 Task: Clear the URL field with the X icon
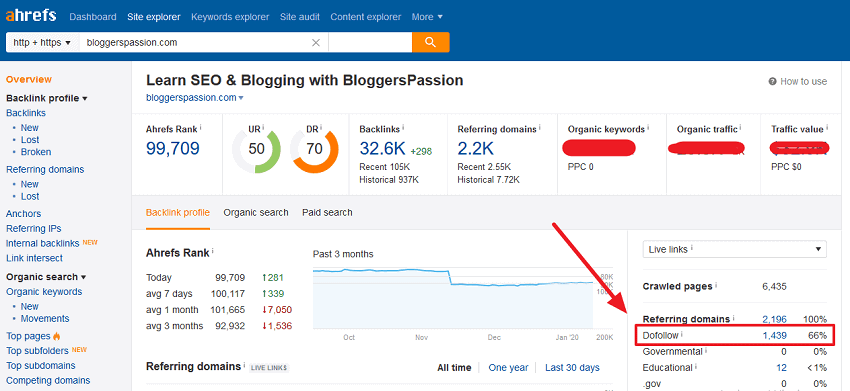point(315,42)
